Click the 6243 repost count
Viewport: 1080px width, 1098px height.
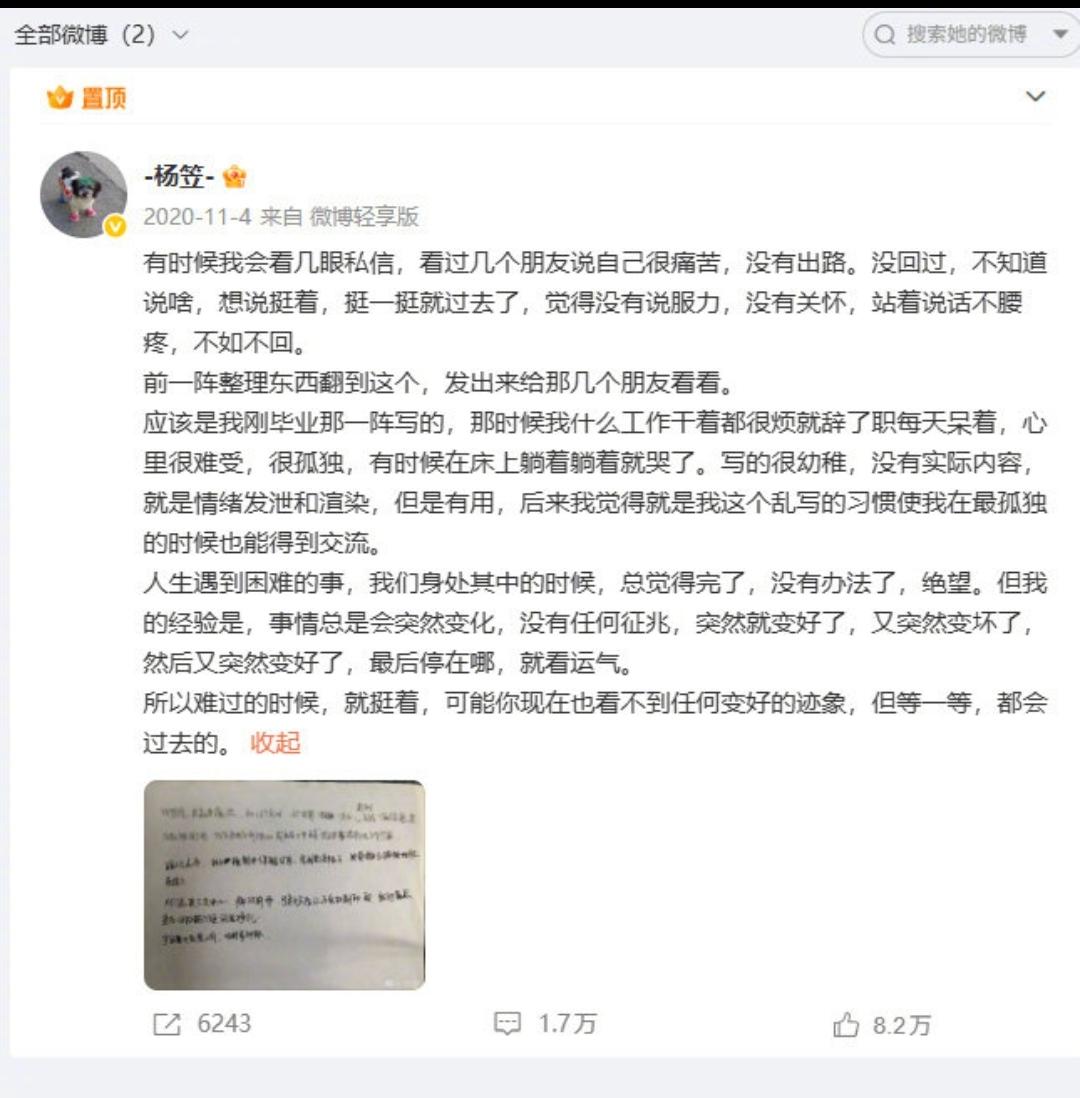[224, 1024]
